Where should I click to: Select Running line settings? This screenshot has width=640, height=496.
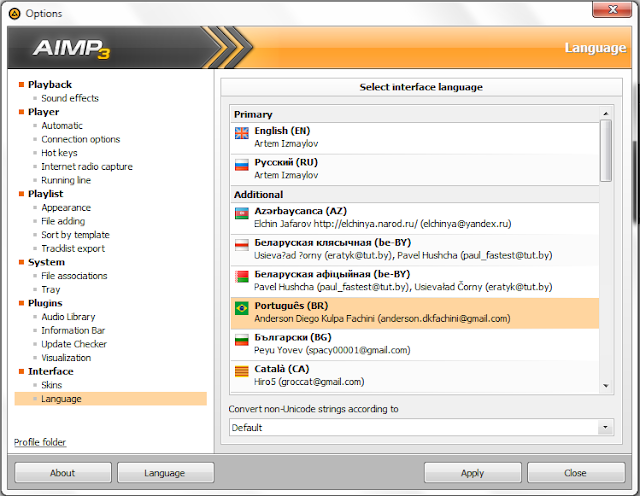(x=66, y=180)
